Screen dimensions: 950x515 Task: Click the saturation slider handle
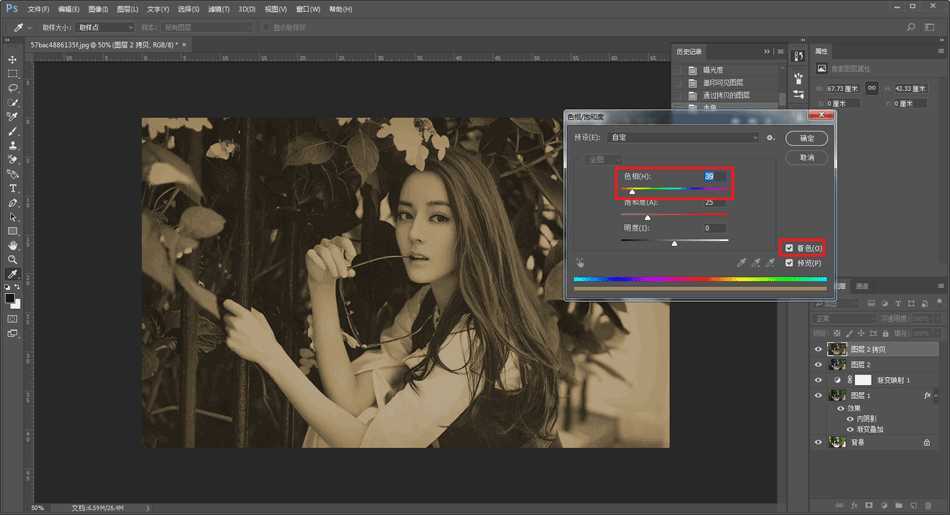tap(647, 217)
